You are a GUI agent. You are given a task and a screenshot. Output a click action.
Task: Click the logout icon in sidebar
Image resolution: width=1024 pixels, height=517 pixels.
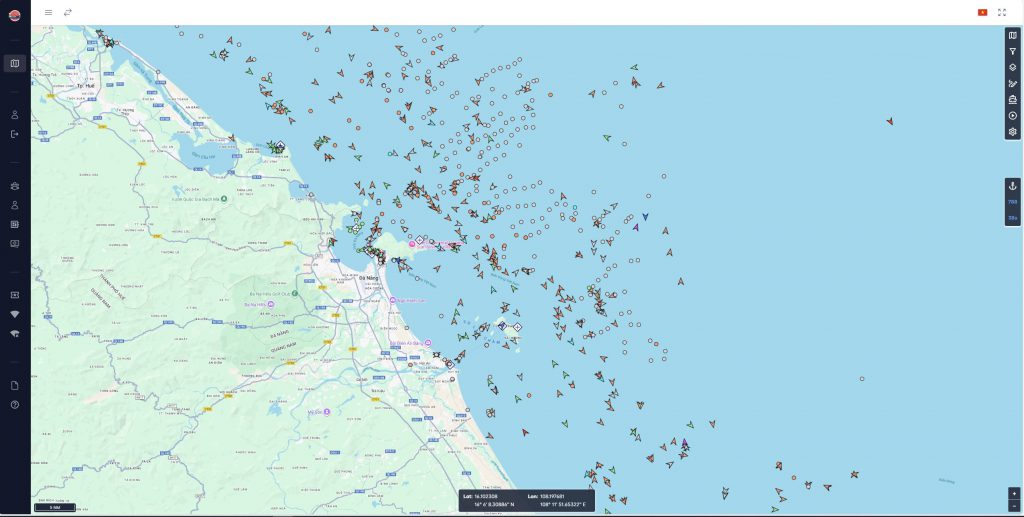(x=15, y=134)
